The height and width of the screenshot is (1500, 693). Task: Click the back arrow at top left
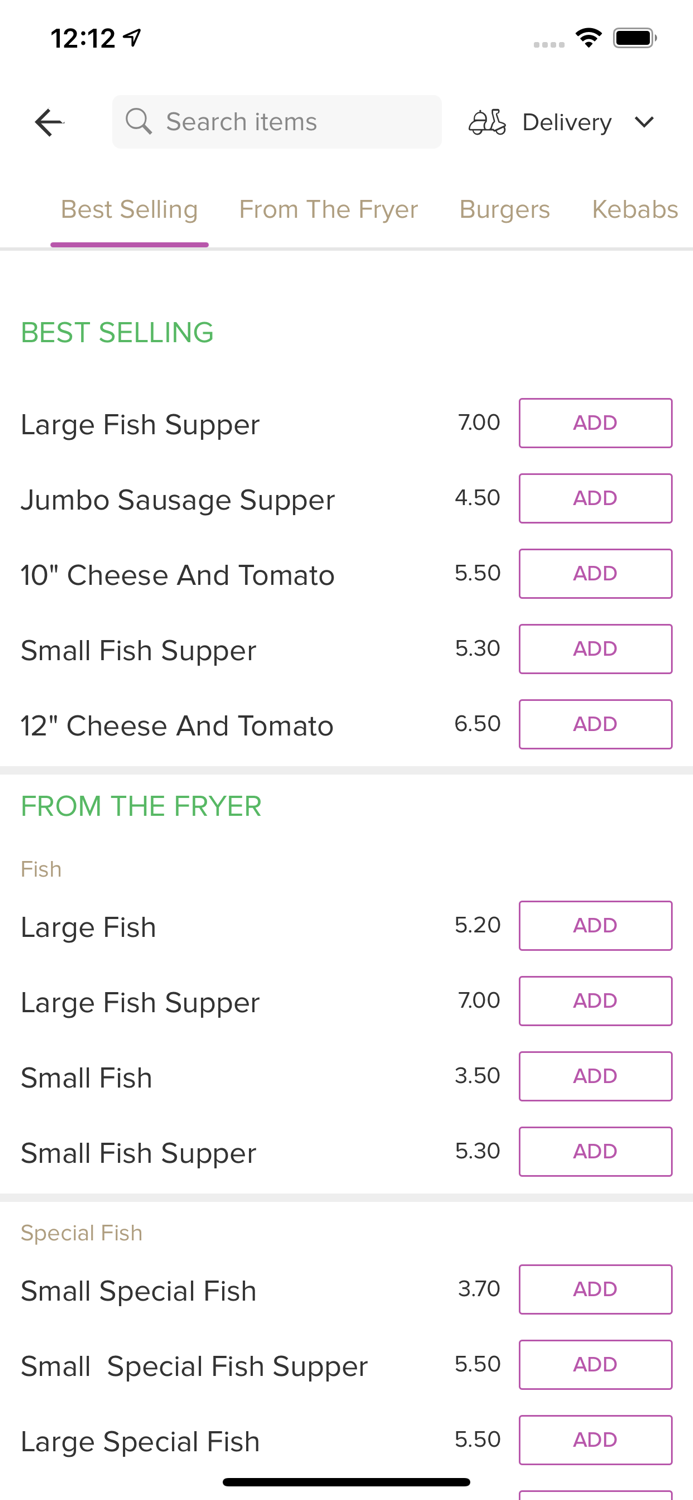[x=48, y=122]
